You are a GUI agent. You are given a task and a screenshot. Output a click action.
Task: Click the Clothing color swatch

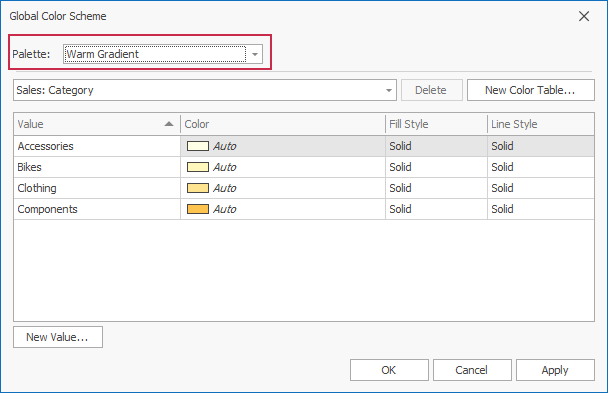198,188
